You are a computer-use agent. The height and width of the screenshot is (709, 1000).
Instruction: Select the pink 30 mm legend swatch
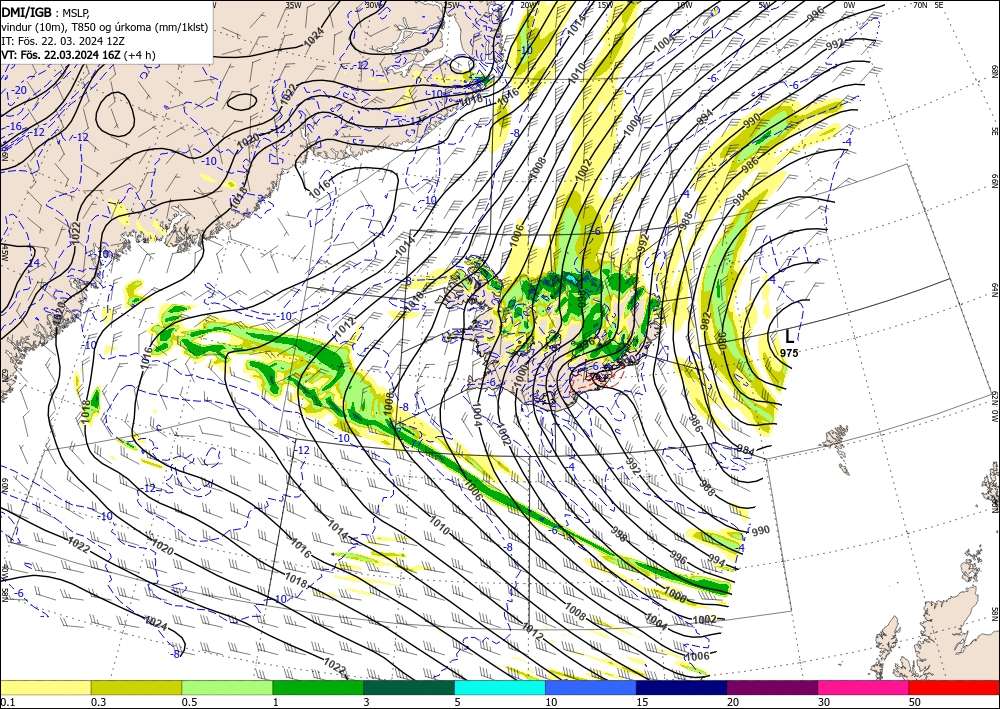tap(864, 687)
